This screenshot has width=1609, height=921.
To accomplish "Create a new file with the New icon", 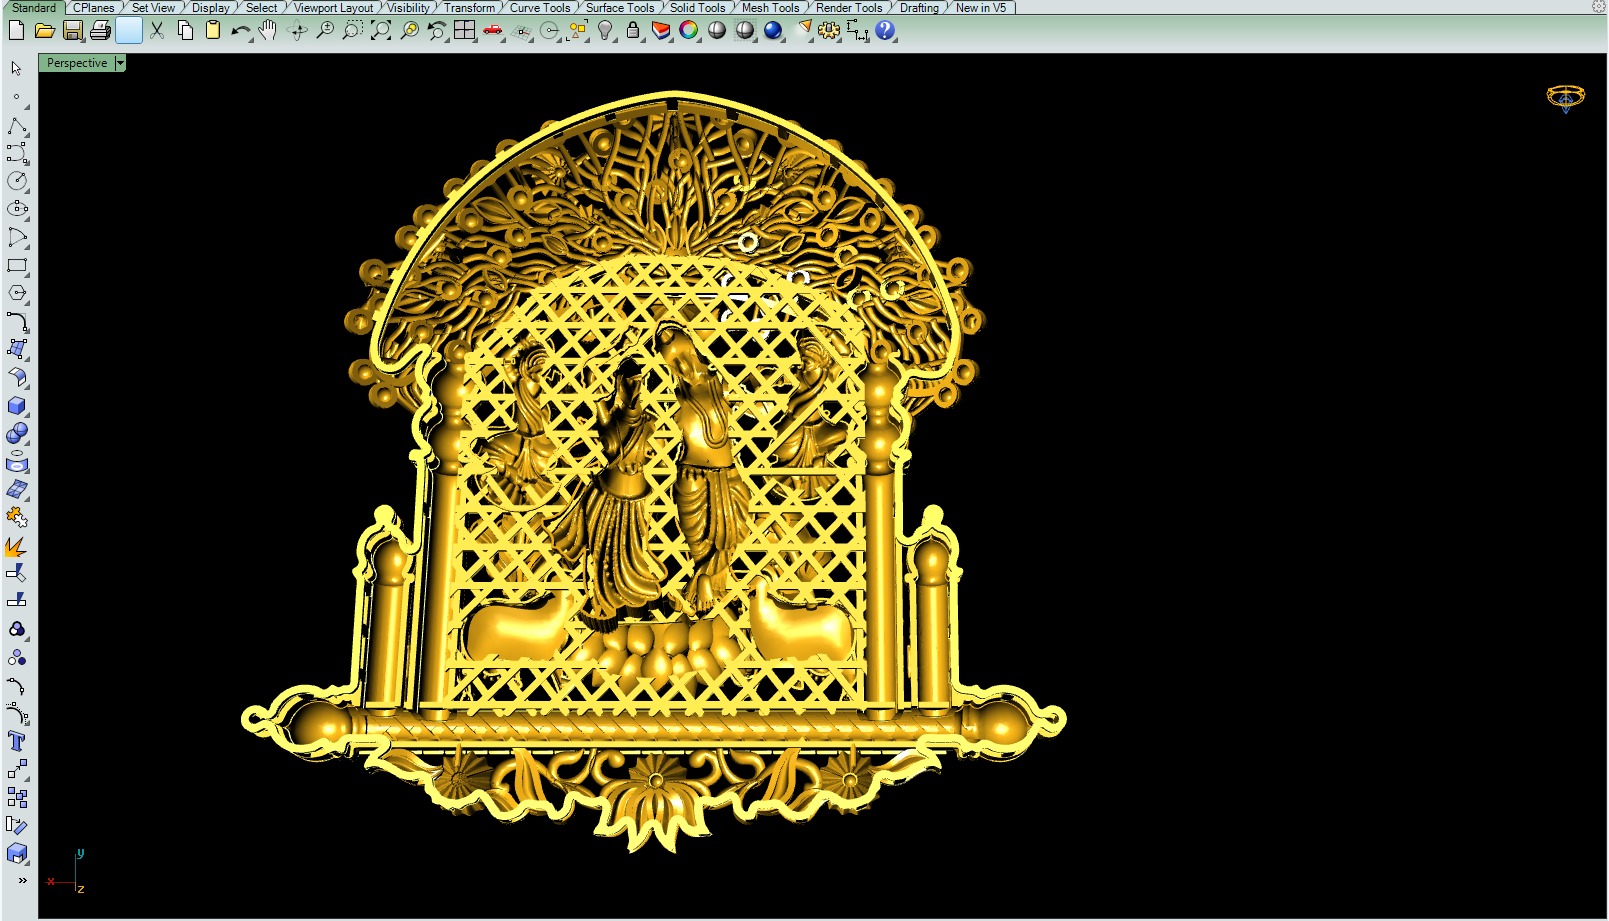I will point(16,31).
